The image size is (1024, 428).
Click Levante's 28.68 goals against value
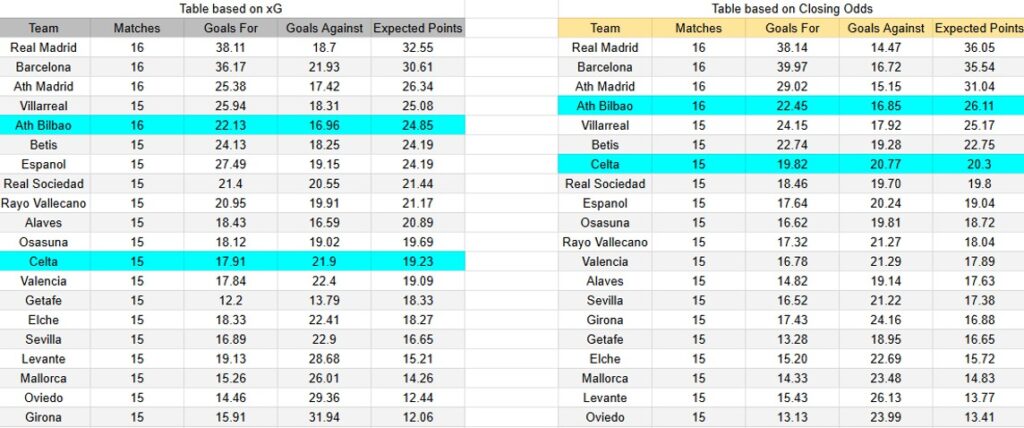point(324,359)
